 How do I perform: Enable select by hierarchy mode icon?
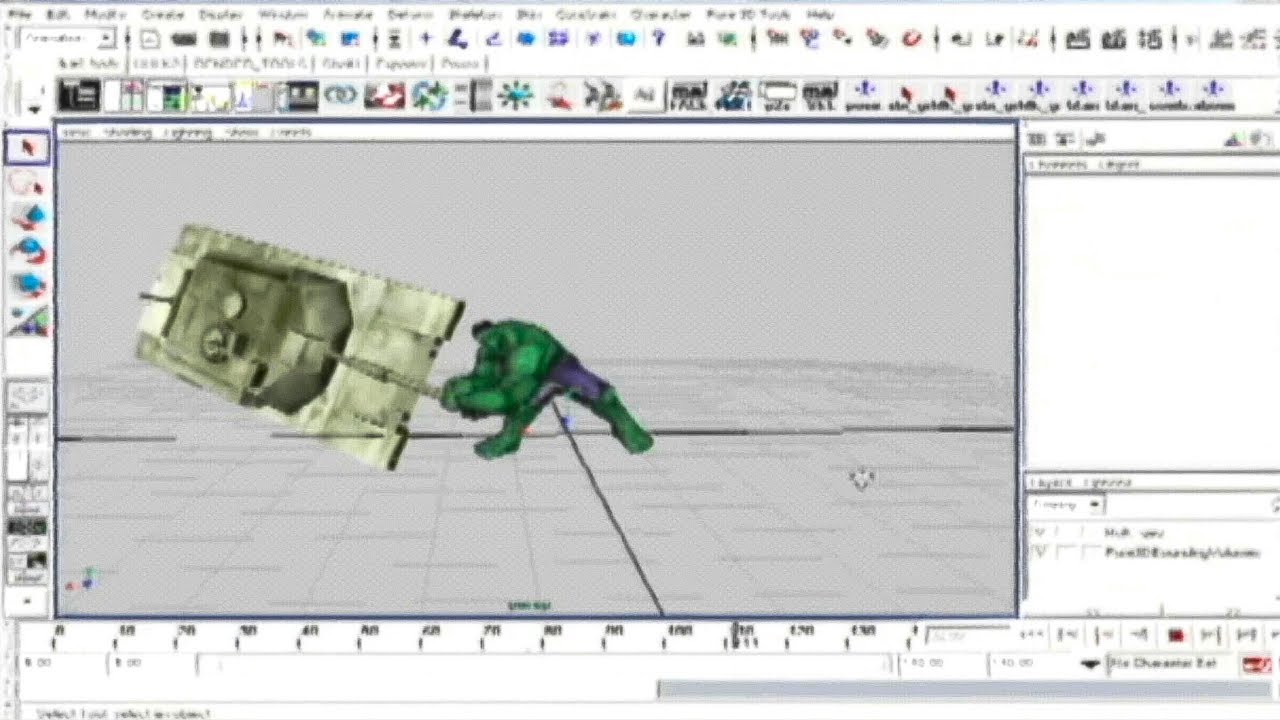click(x=284, y=39)
